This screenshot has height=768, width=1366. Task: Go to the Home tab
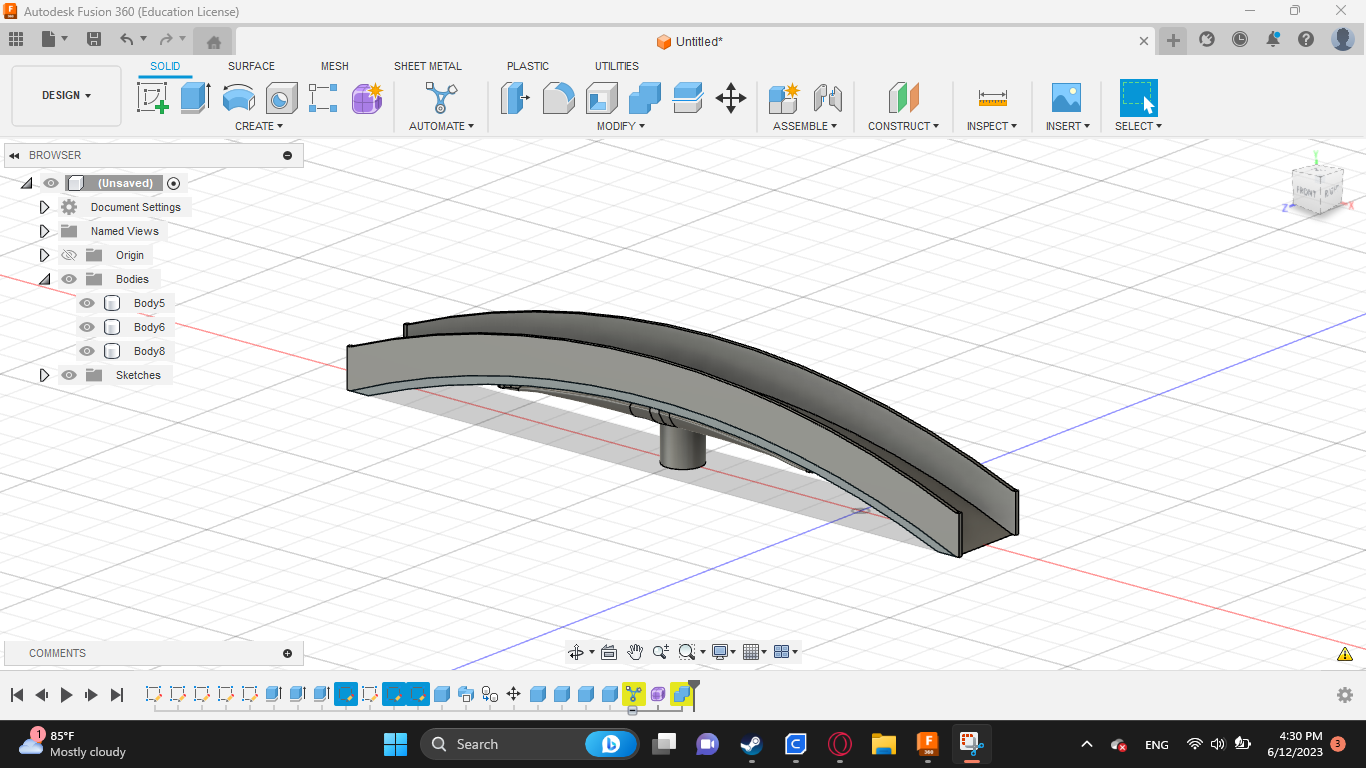(213, 41)
